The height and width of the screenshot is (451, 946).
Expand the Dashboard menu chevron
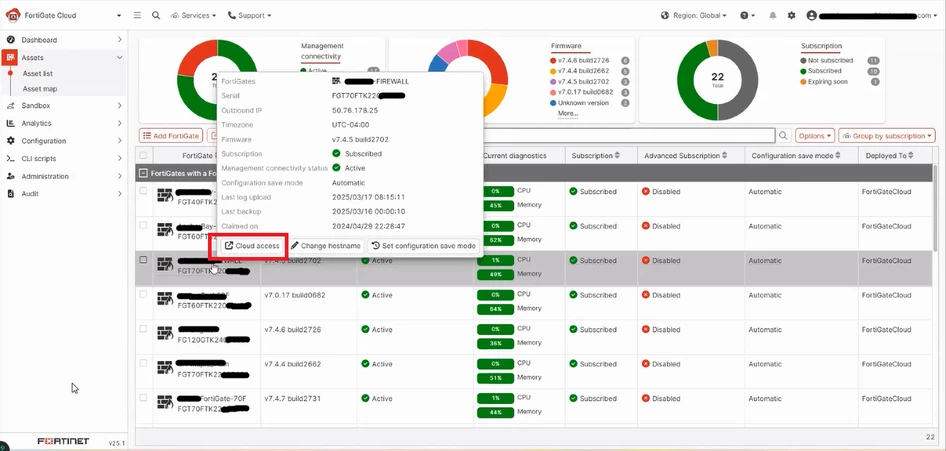119,40
